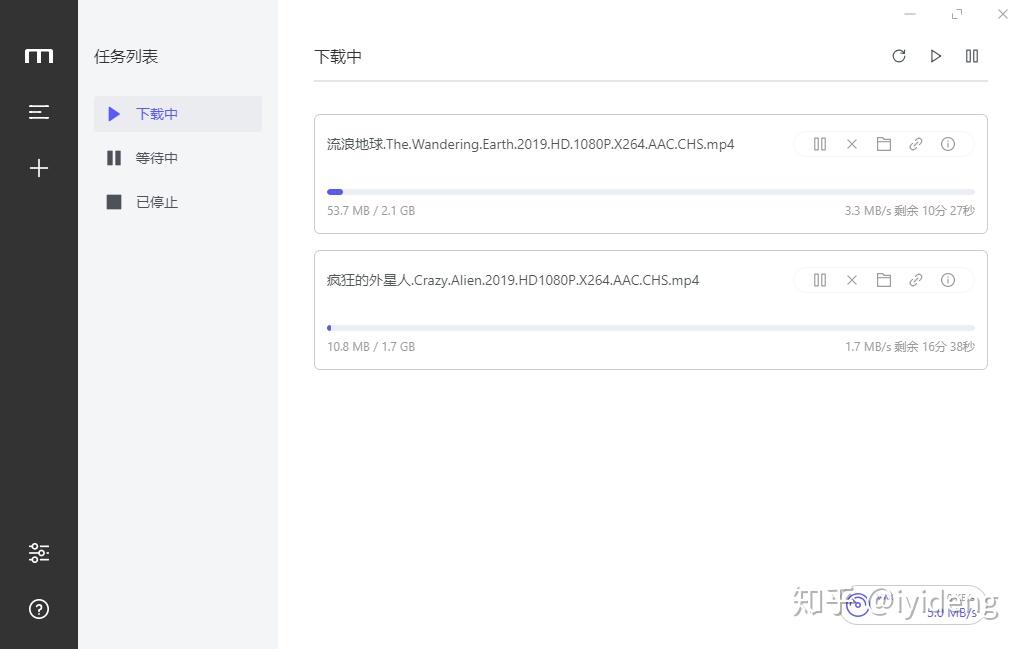Open the containing folder of 流浪地球
The height and width of the screenshot is (649, 1024).
coord(883,144)
